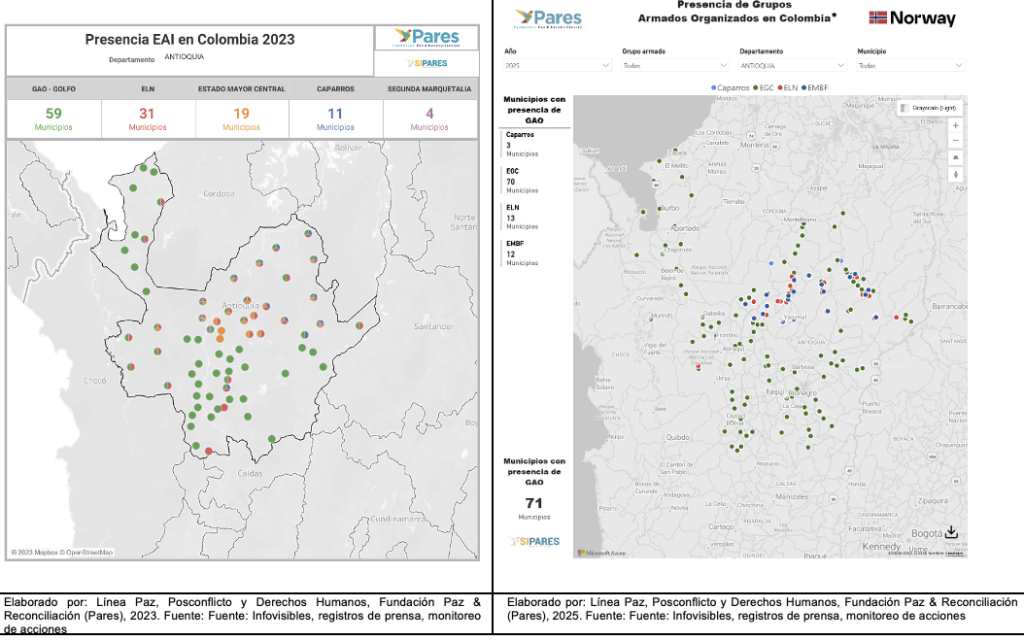Toggle the EMBF legend color dot
The height and width of the screenshot is (641, 1024).
806,88
